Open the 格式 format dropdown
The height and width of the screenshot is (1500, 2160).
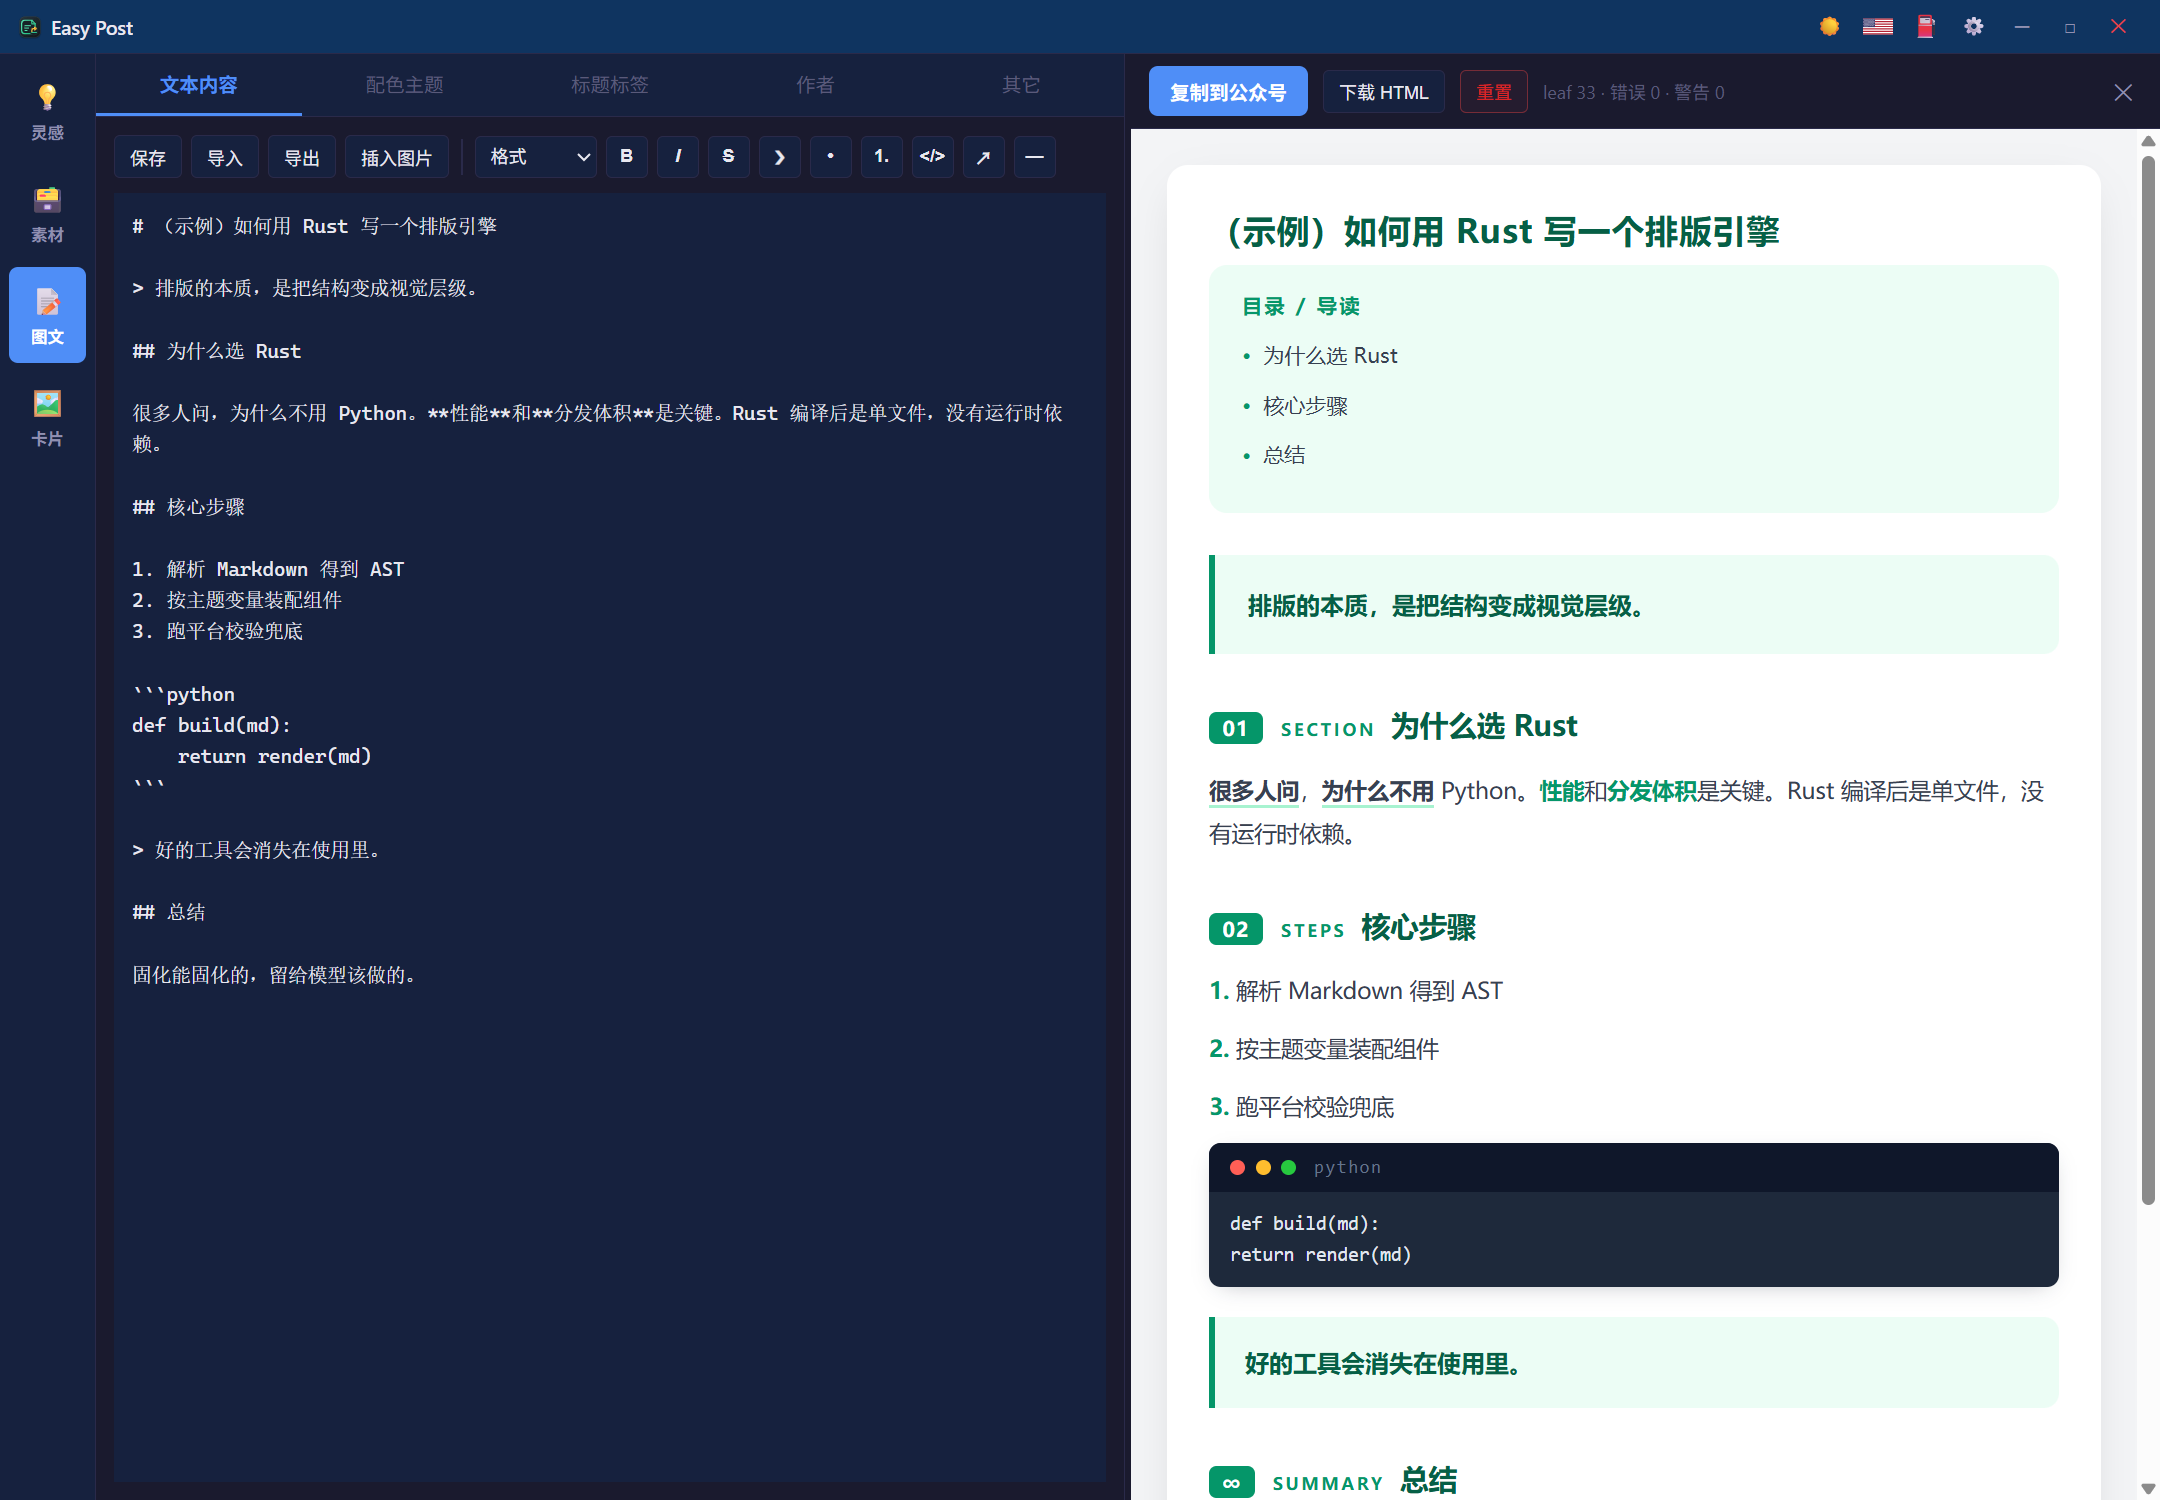535,157
